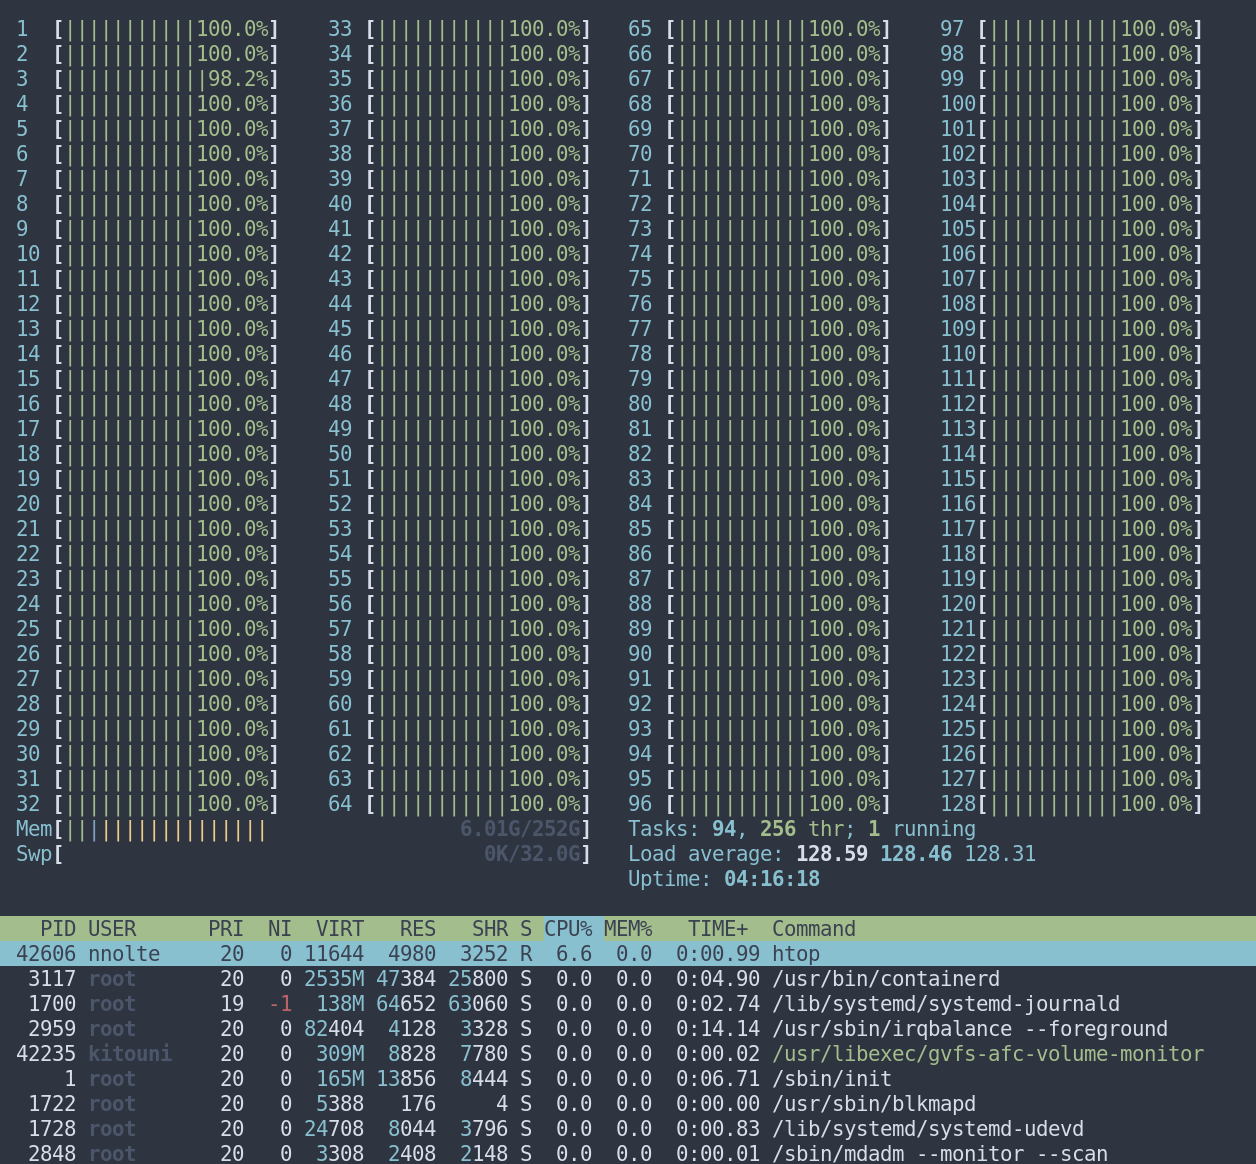
Task: Sort processes by the Command column
Action: 812,929
